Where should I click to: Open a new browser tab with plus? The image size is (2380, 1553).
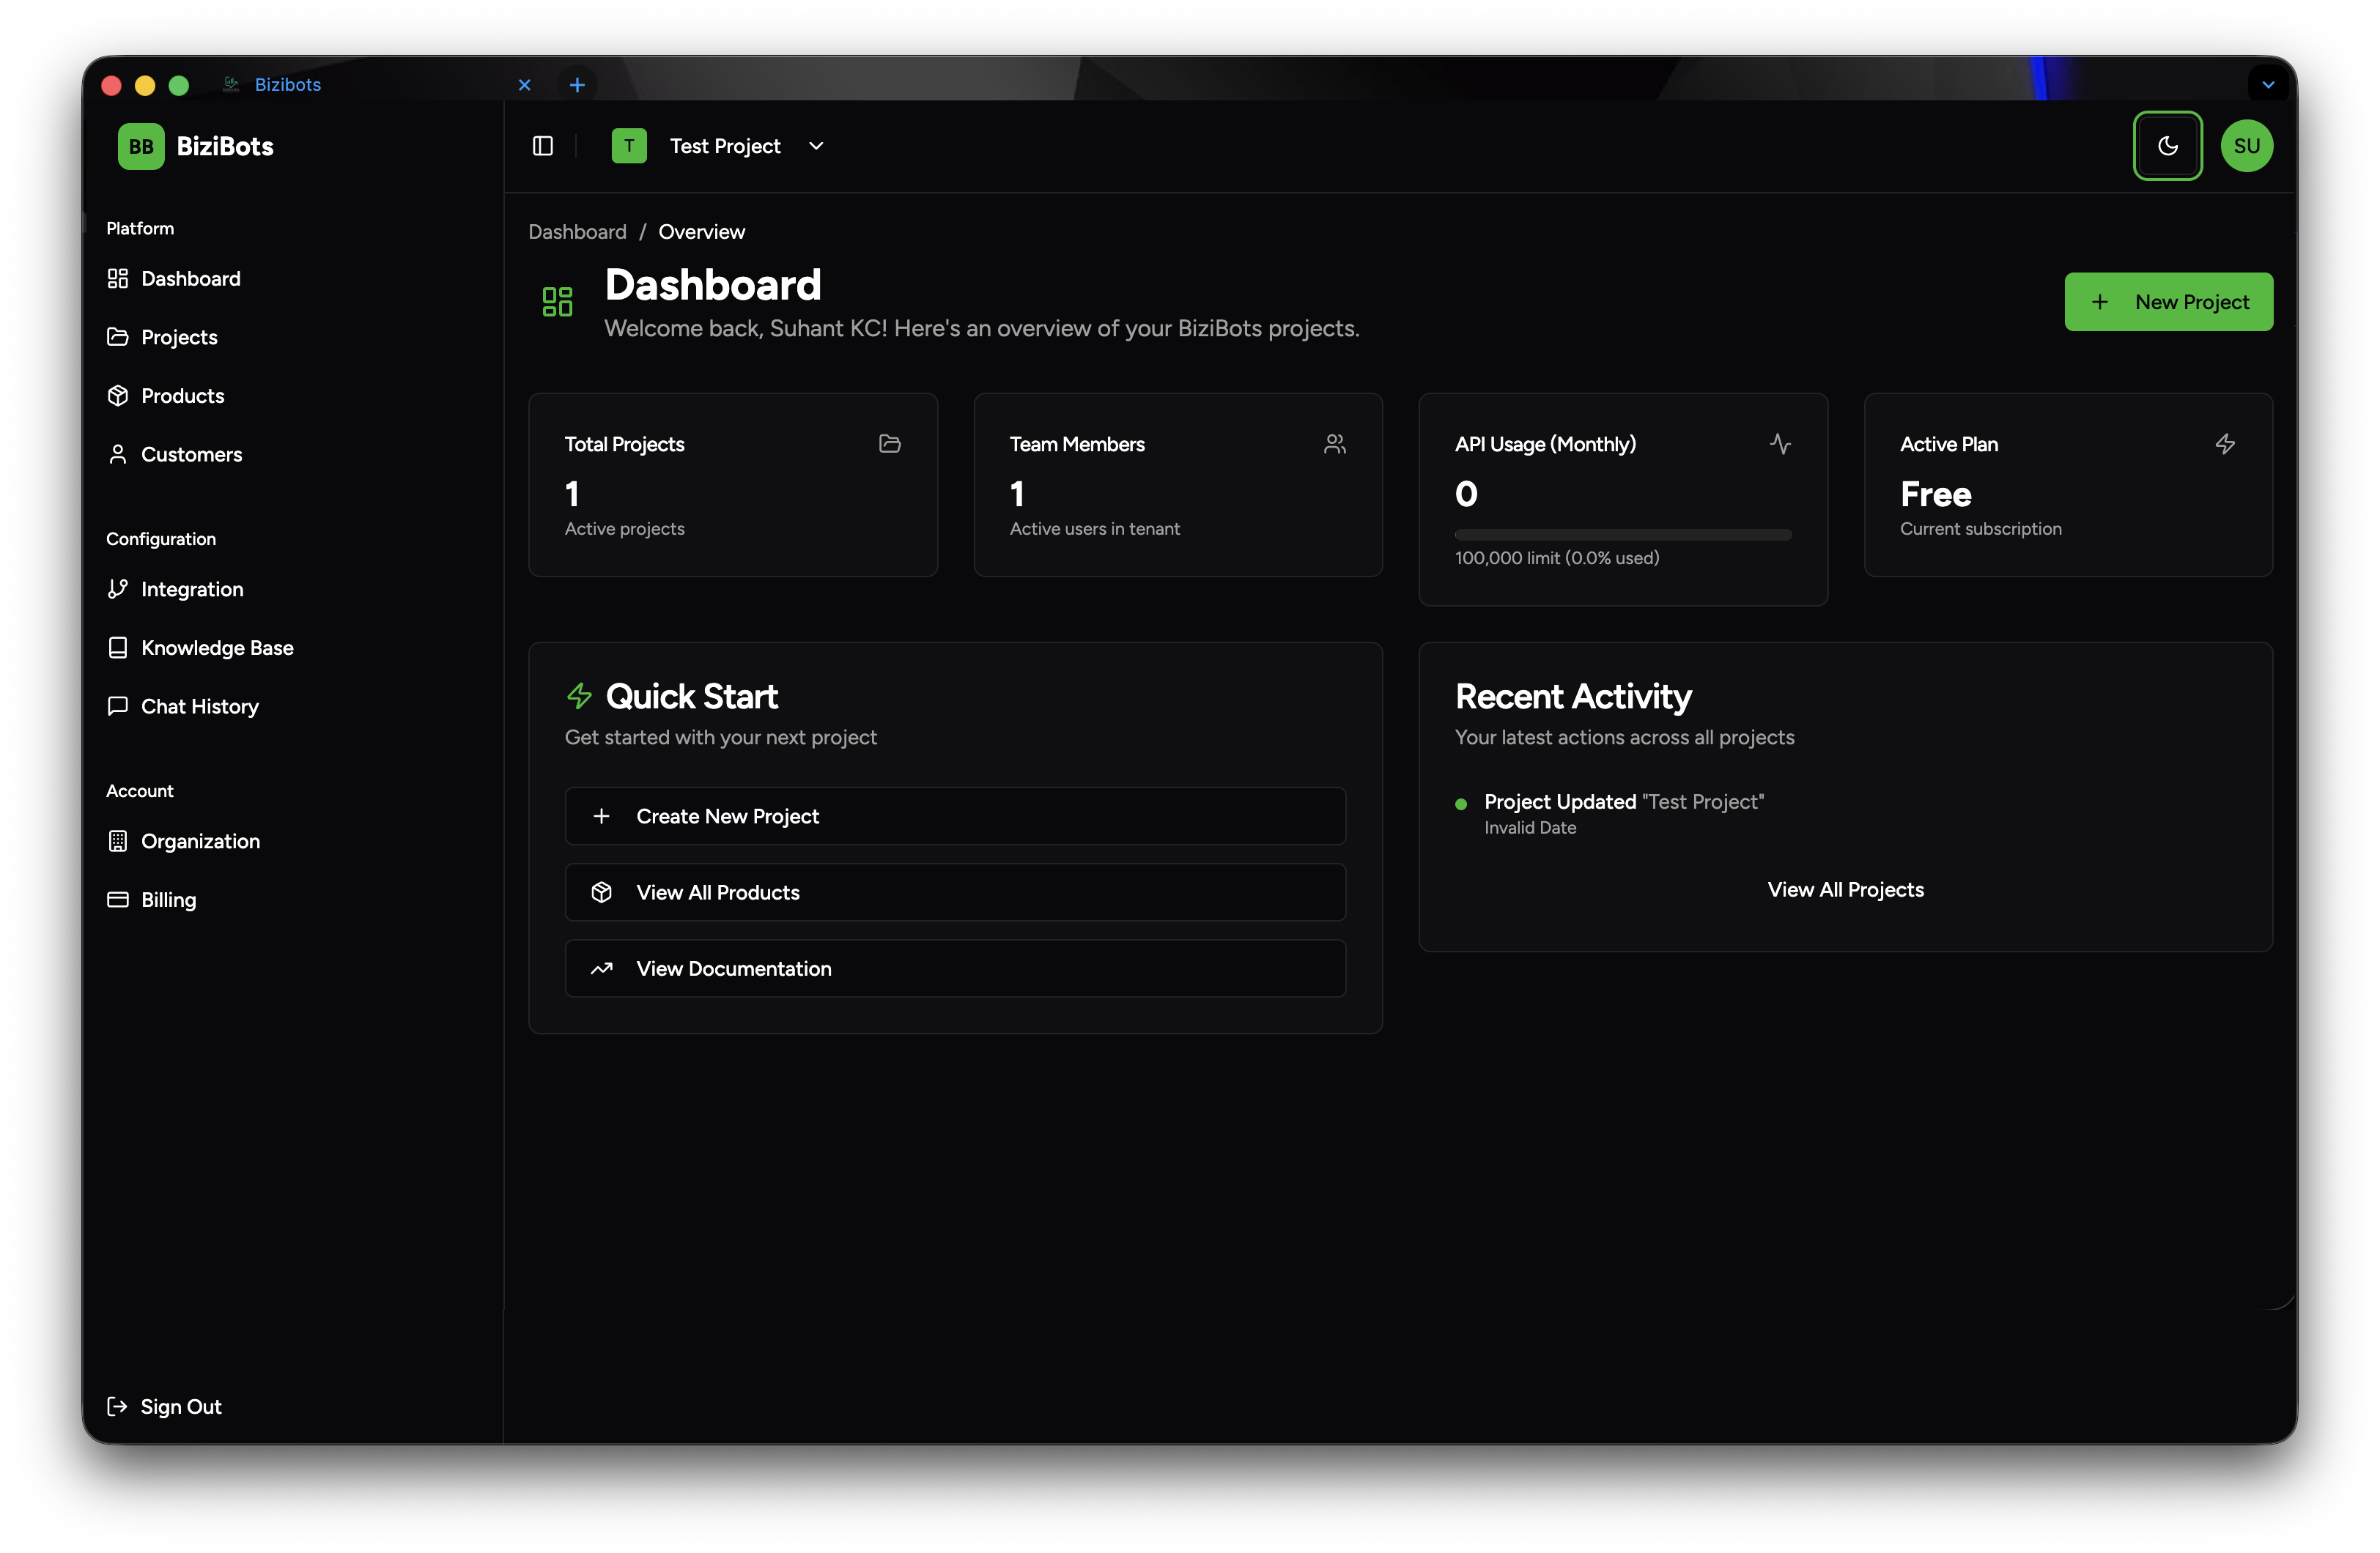tap(577, 85)
